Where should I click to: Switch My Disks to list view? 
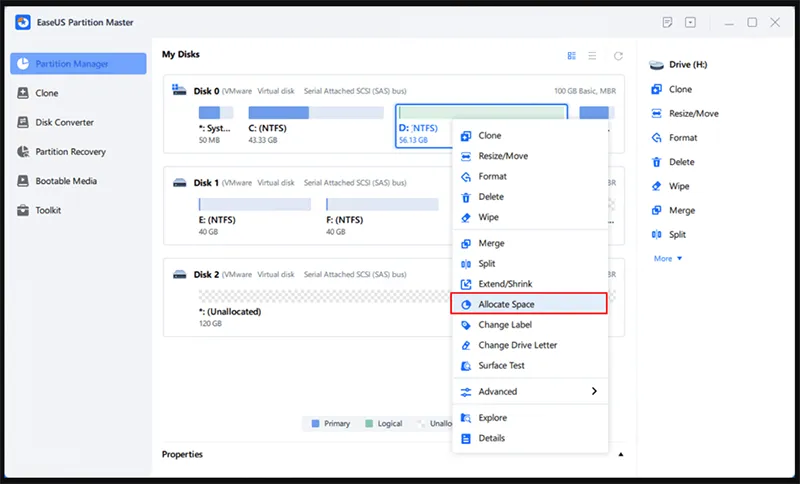pos(592,56)
